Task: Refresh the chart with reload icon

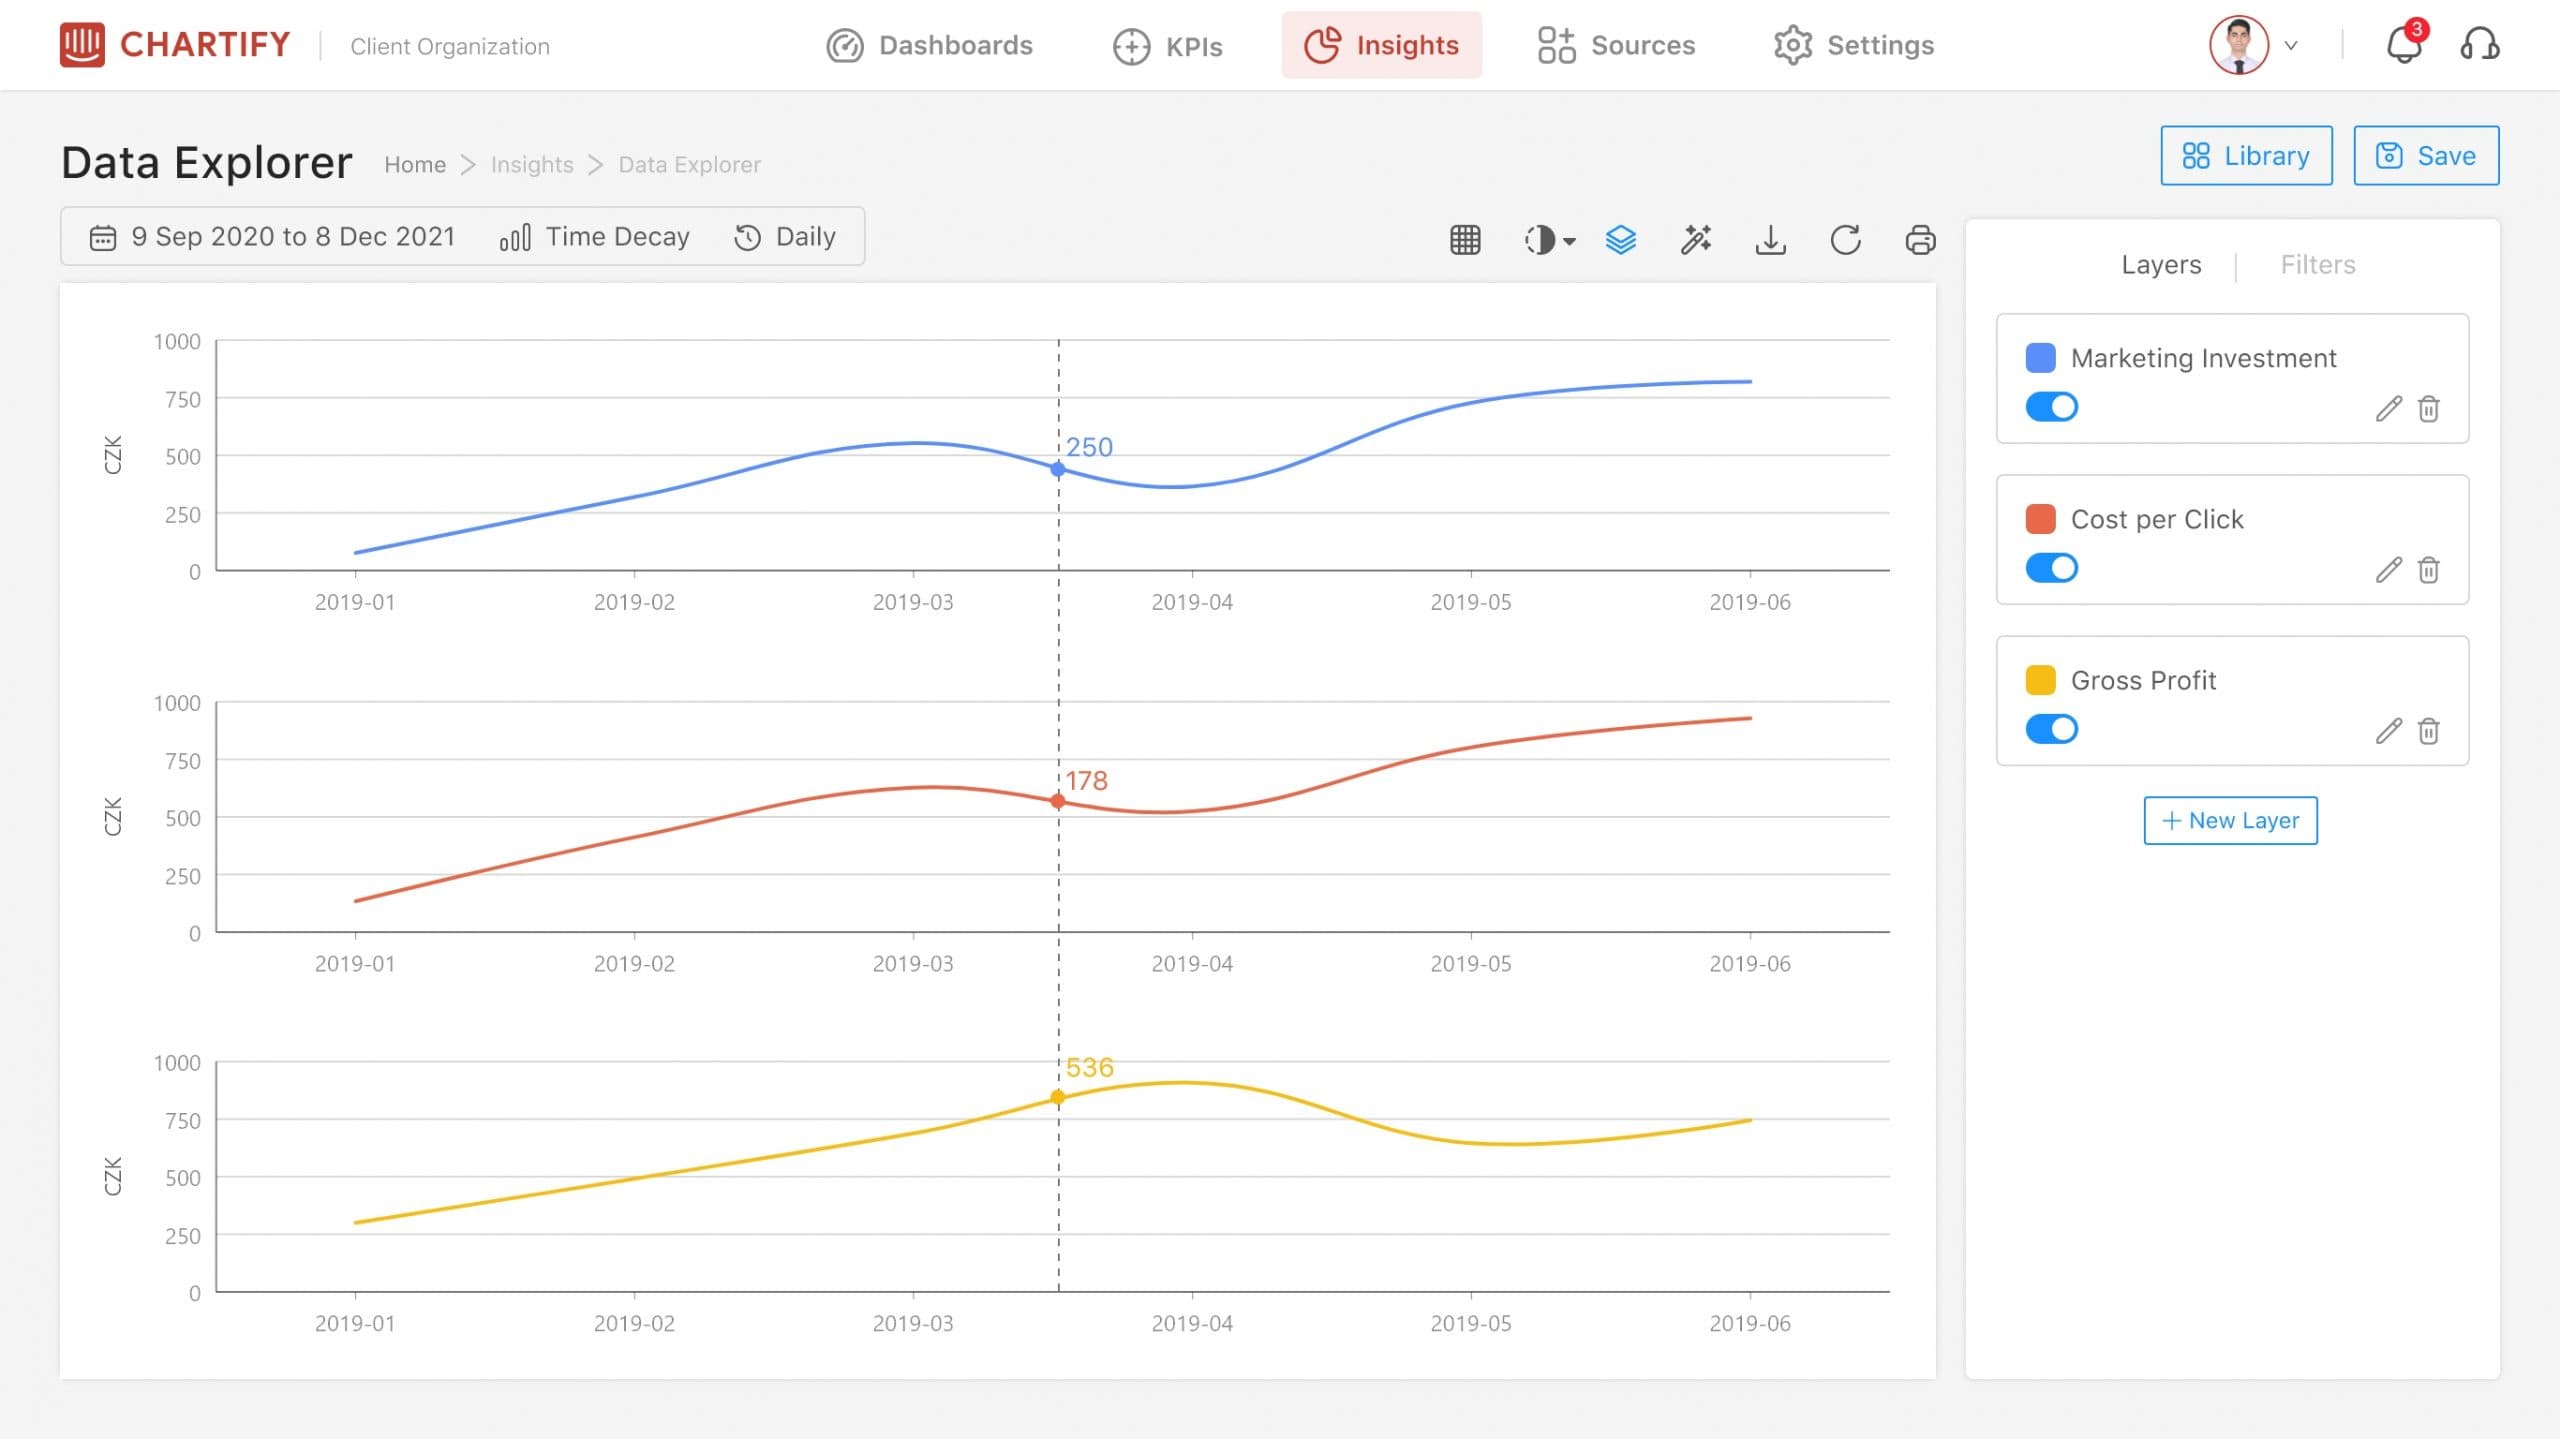Action: click(1845, 240)
